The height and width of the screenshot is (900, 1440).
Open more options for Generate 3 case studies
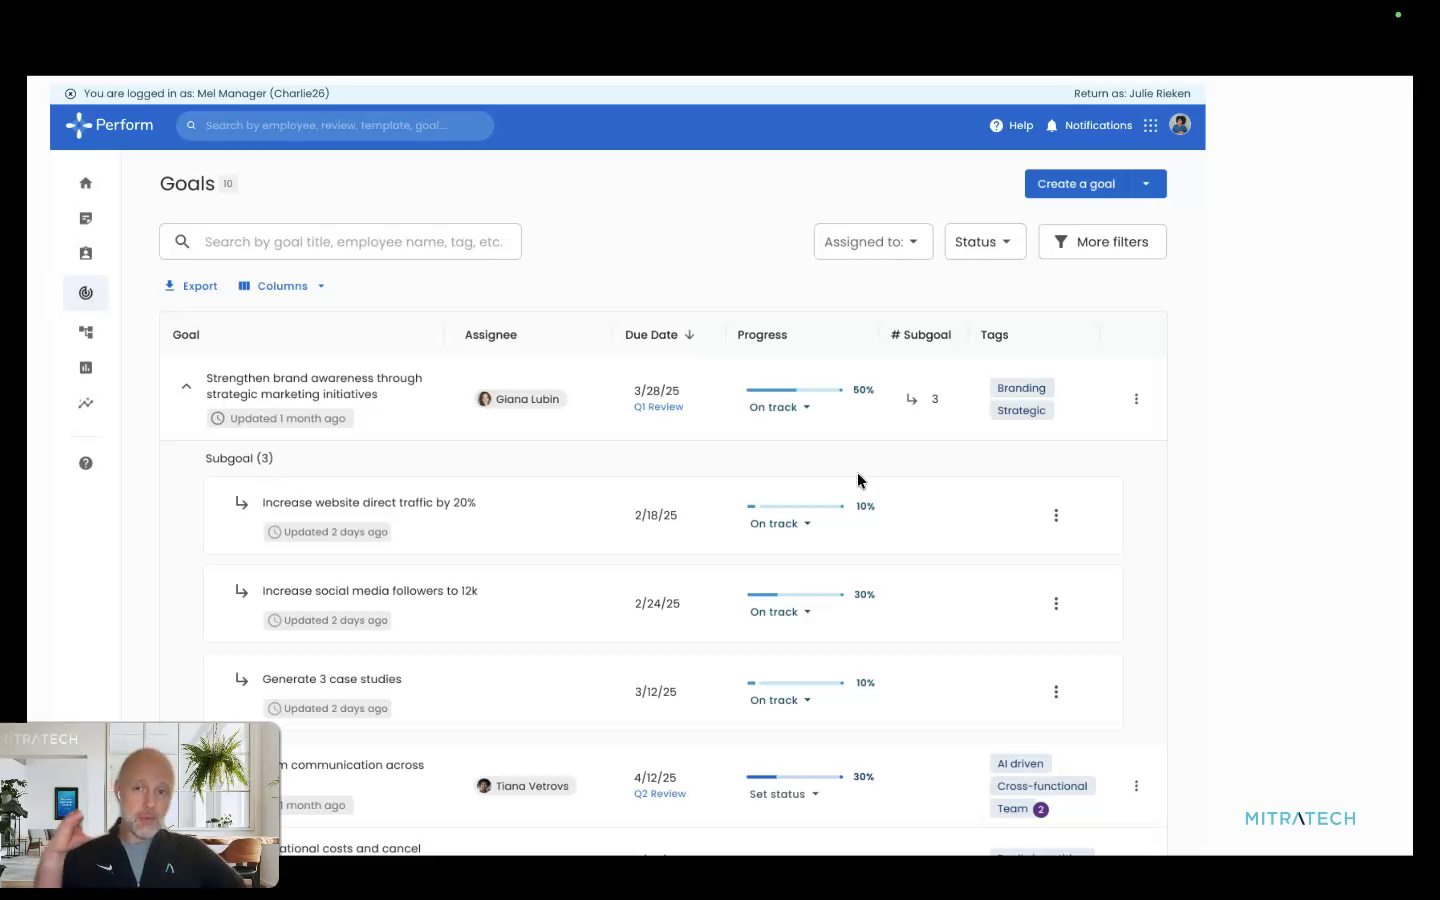click(x=1056, y=692)
